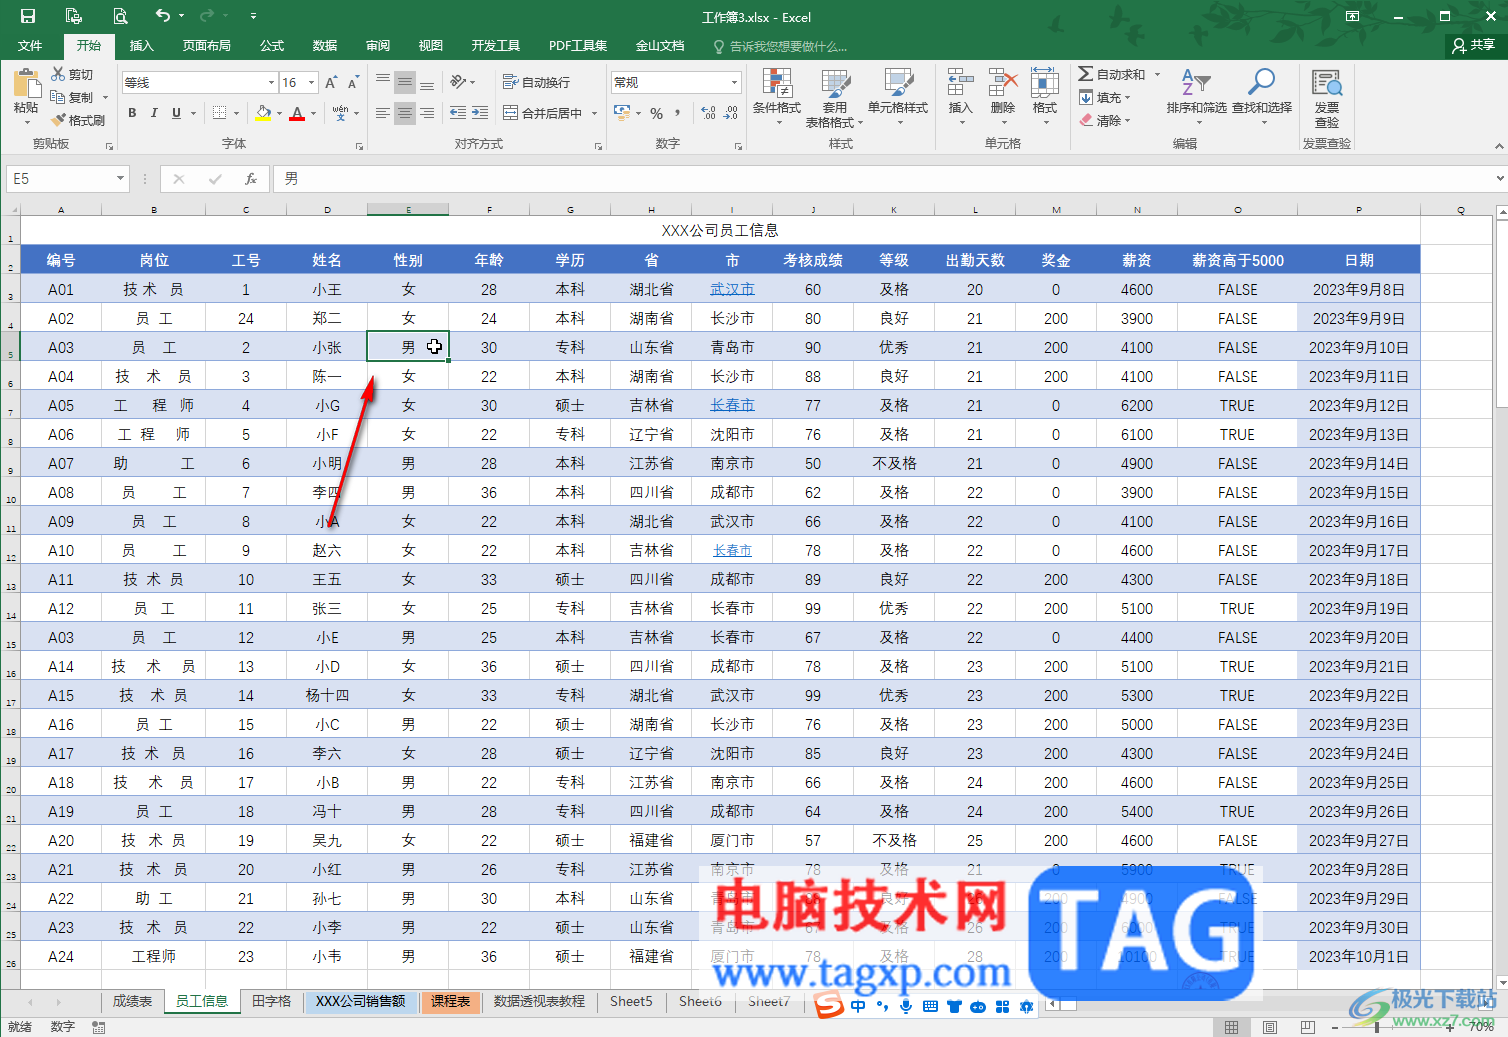Expand the formula bar
Screen dimensions: 1508x1037
[1499, 179]
